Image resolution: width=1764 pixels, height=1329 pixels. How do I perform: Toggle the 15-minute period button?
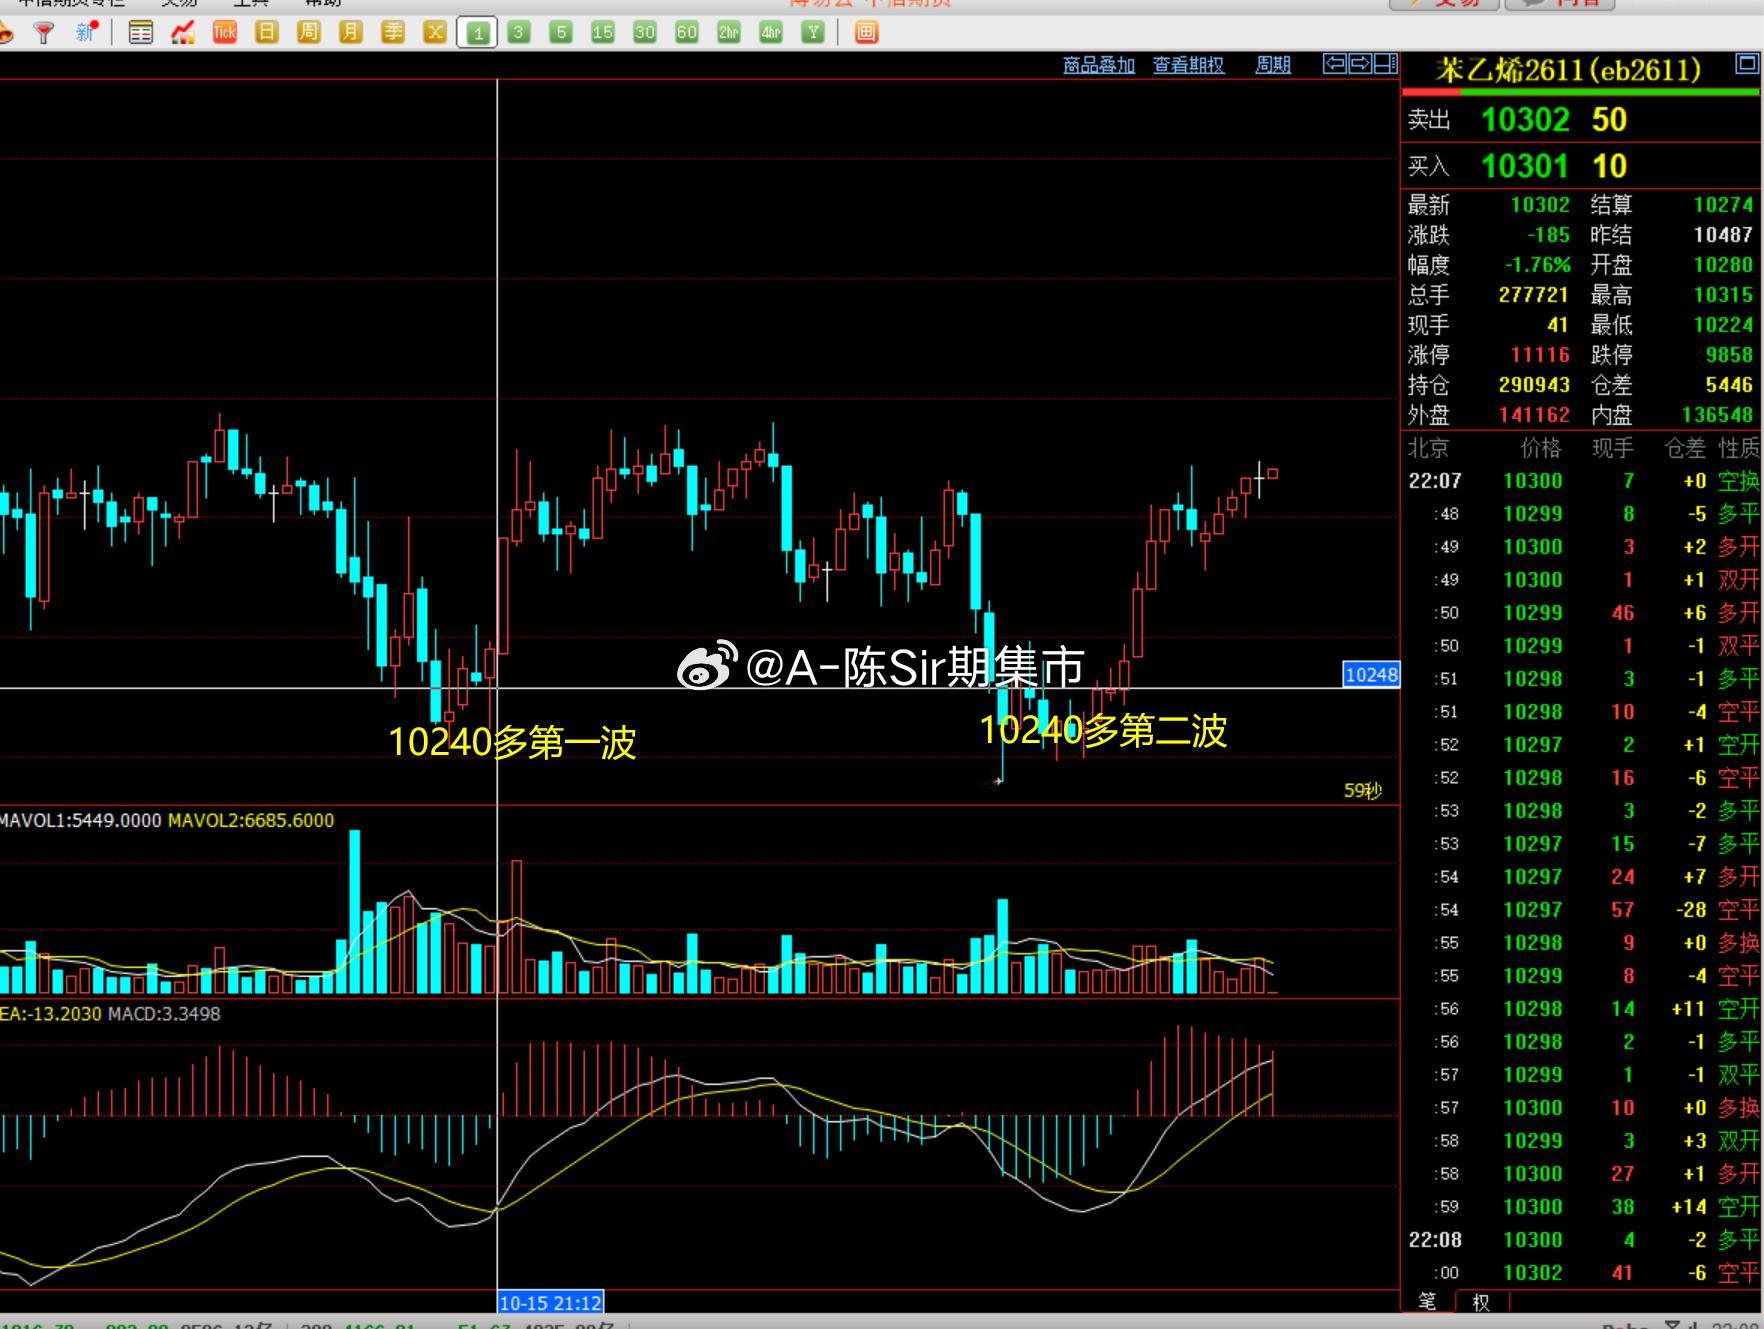[x=603, y=33]
